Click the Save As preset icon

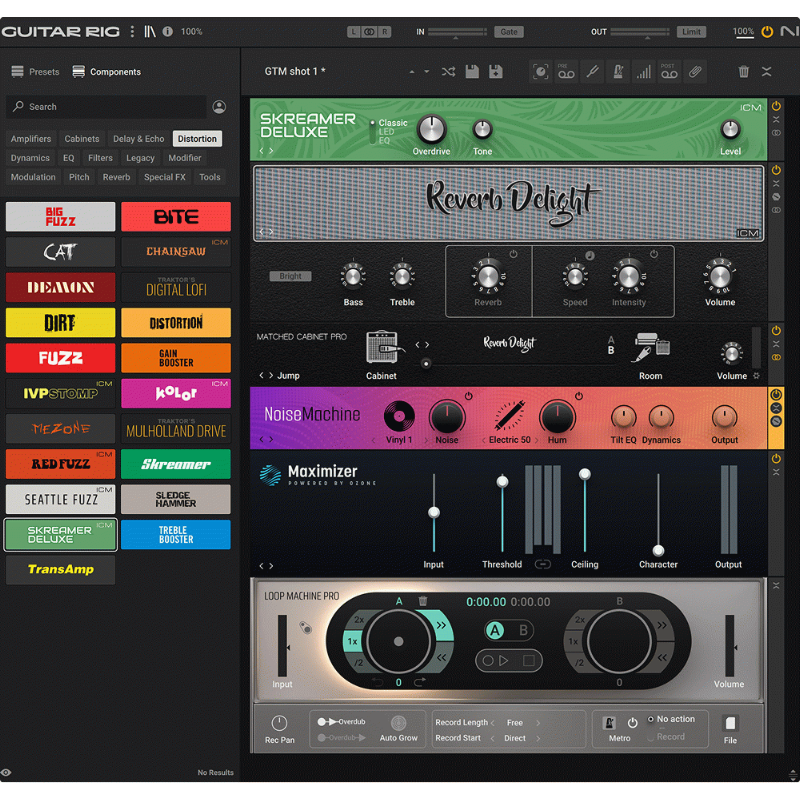(x=496, y=71)
